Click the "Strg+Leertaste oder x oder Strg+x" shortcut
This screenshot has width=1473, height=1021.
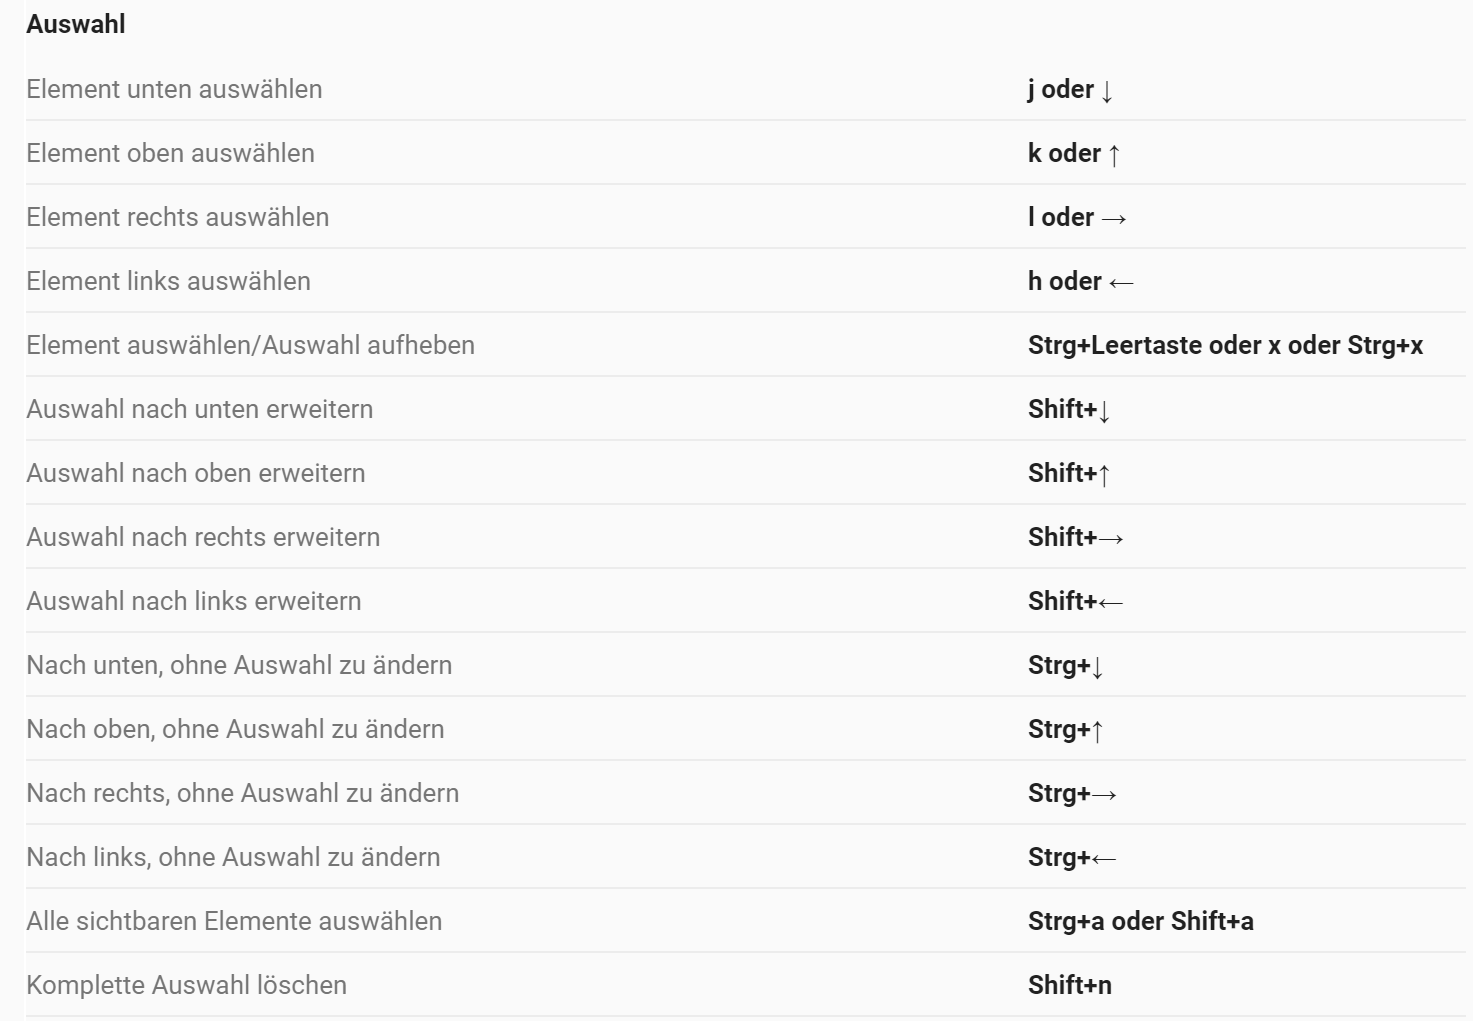click(x=1225, y=345)
